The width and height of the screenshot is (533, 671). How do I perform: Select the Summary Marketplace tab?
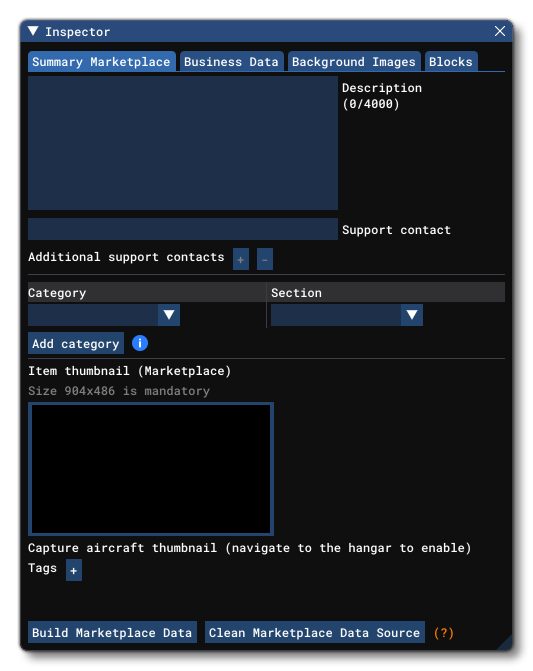click(101, 62)
